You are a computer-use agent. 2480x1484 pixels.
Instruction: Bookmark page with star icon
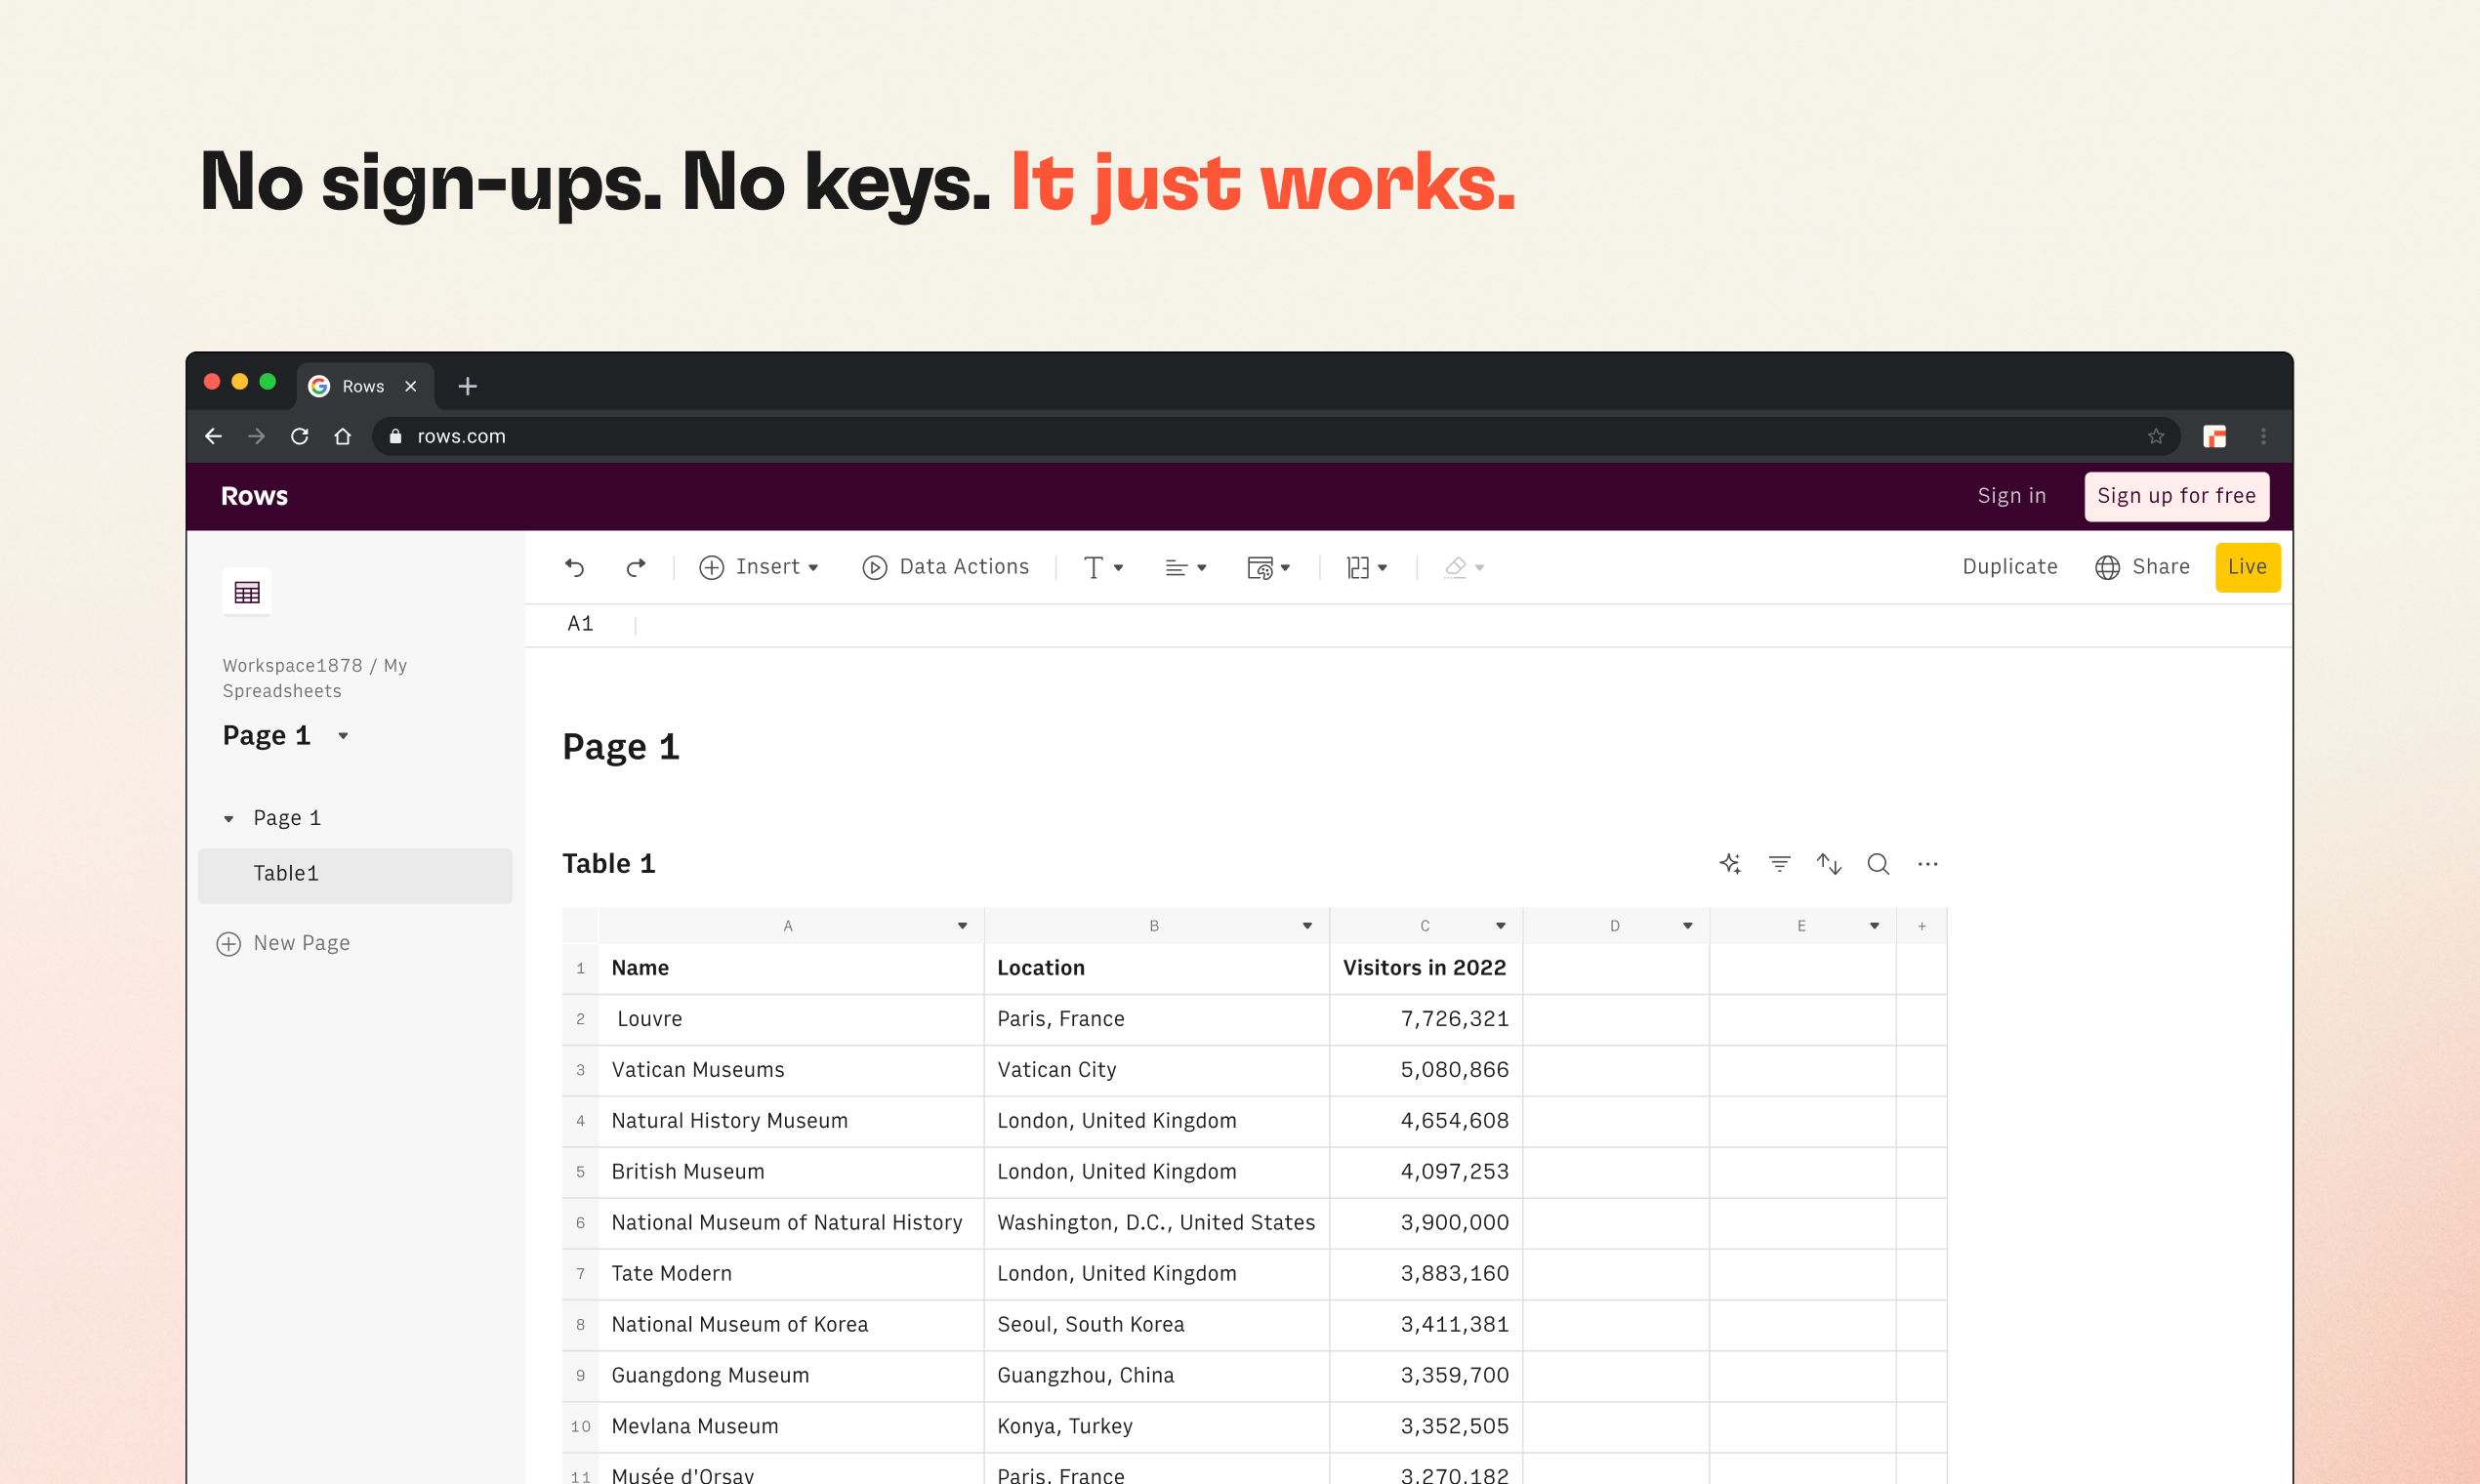click(2155, 436)
